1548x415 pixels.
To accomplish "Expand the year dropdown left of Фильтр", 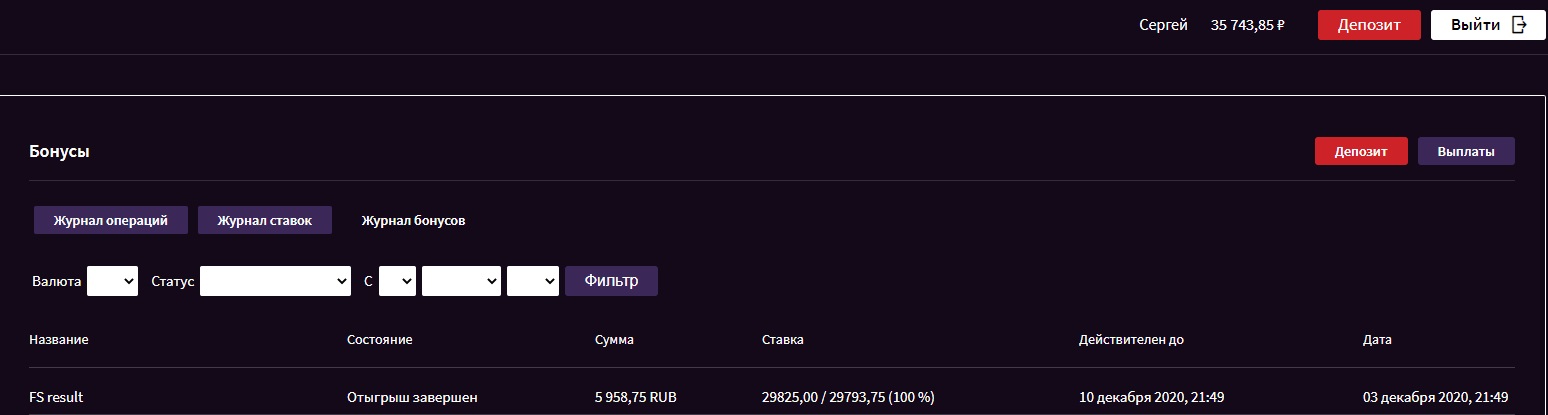I will (x=532, y=281).
